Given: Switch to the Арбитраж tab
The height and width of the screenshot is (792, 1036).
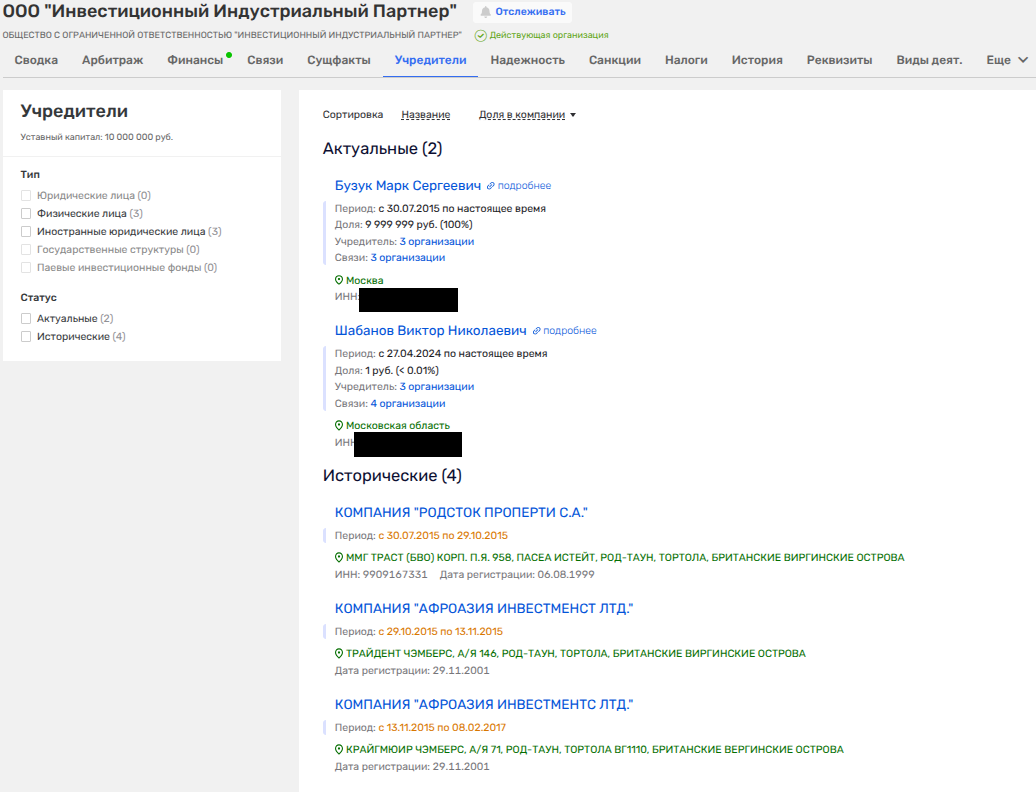Looking at the screenshot, I should tap(112, 60).
